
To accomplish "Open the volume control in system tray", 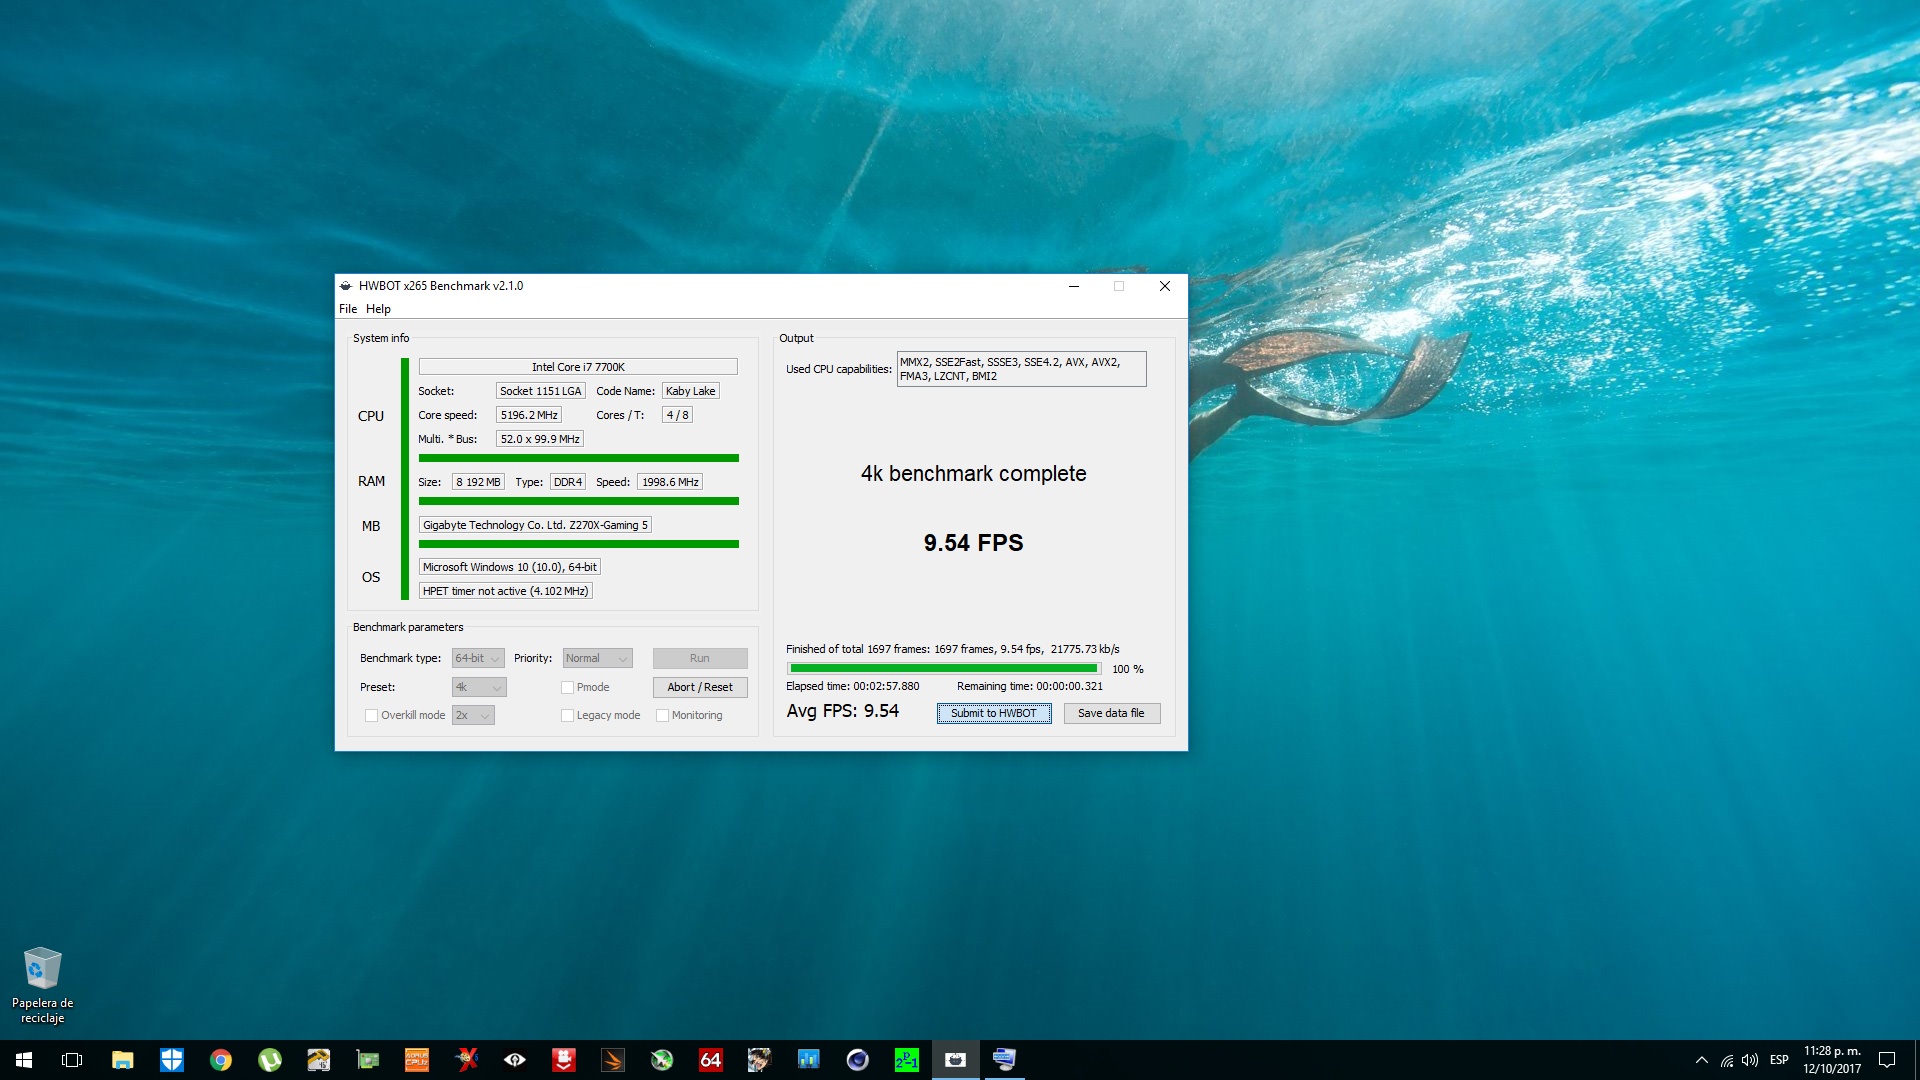I will 1750,1060.
